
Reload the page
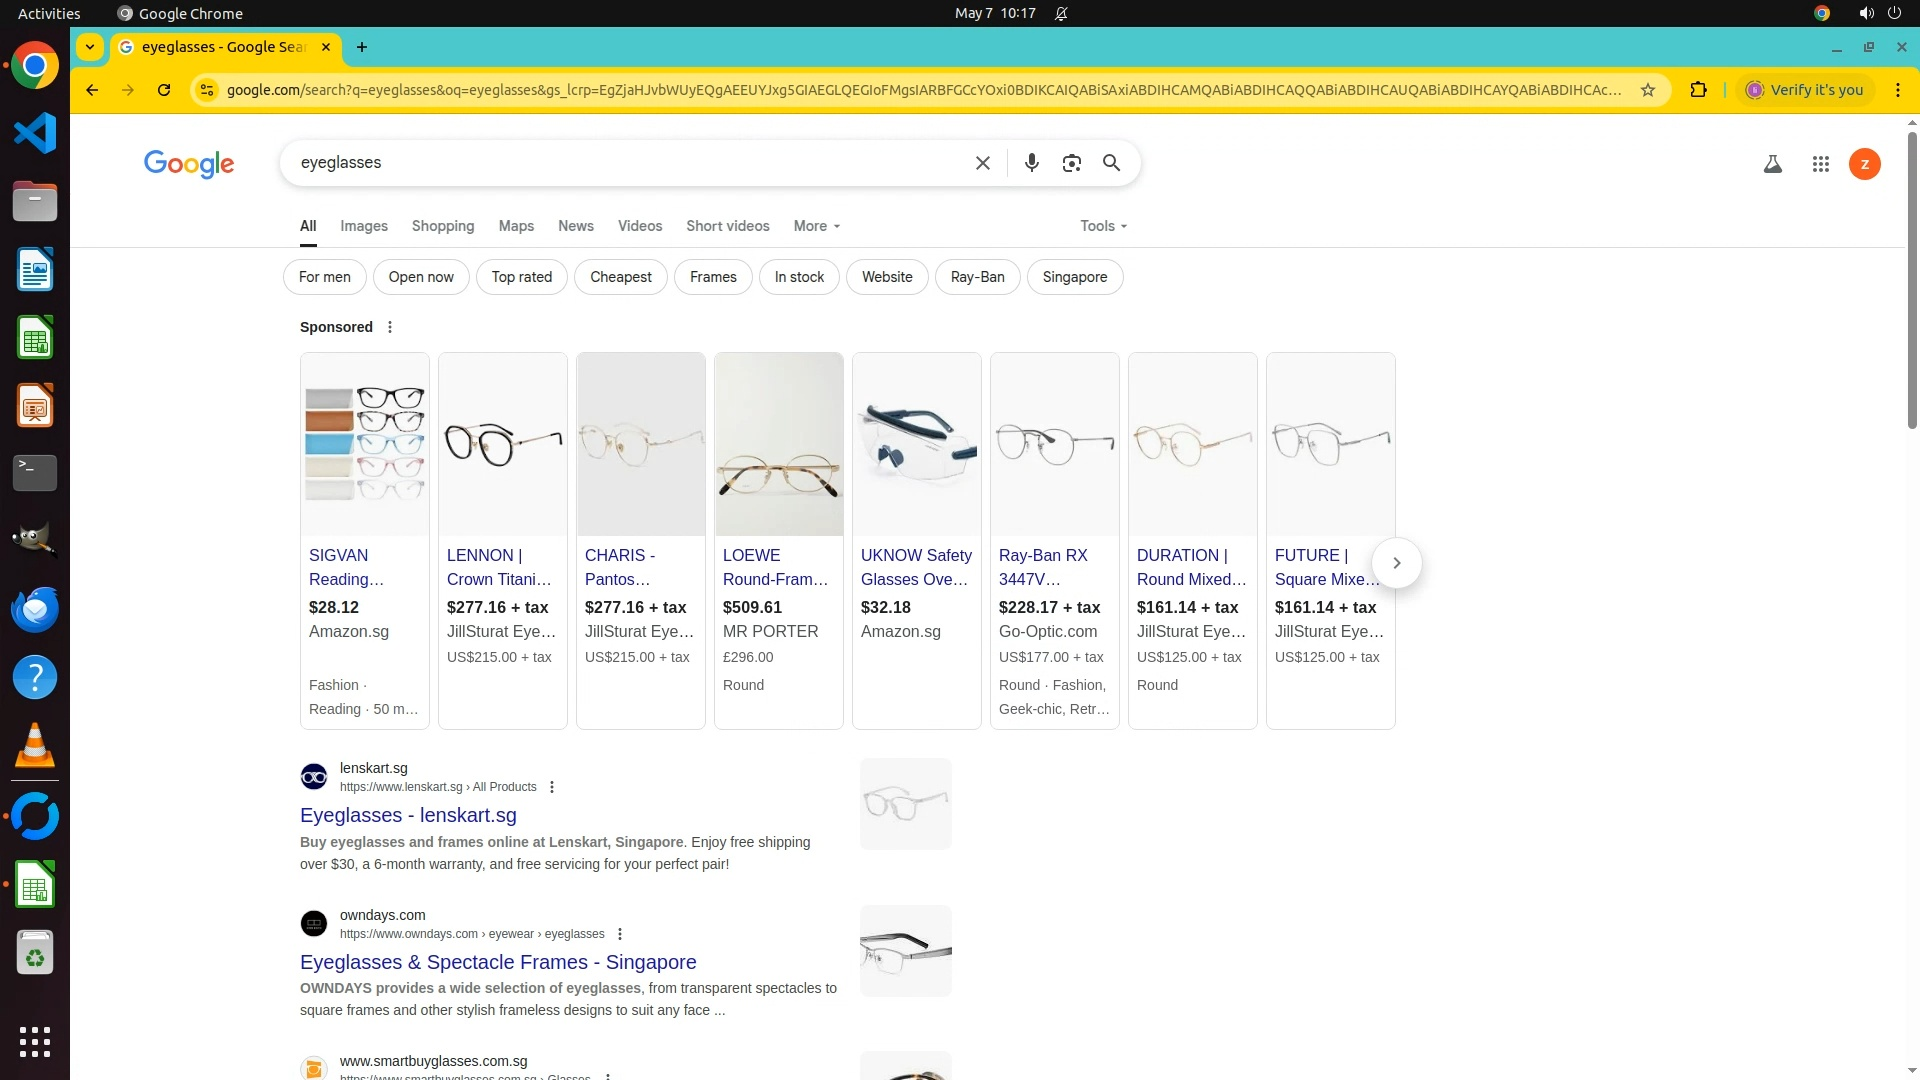(x=164, y=90)
